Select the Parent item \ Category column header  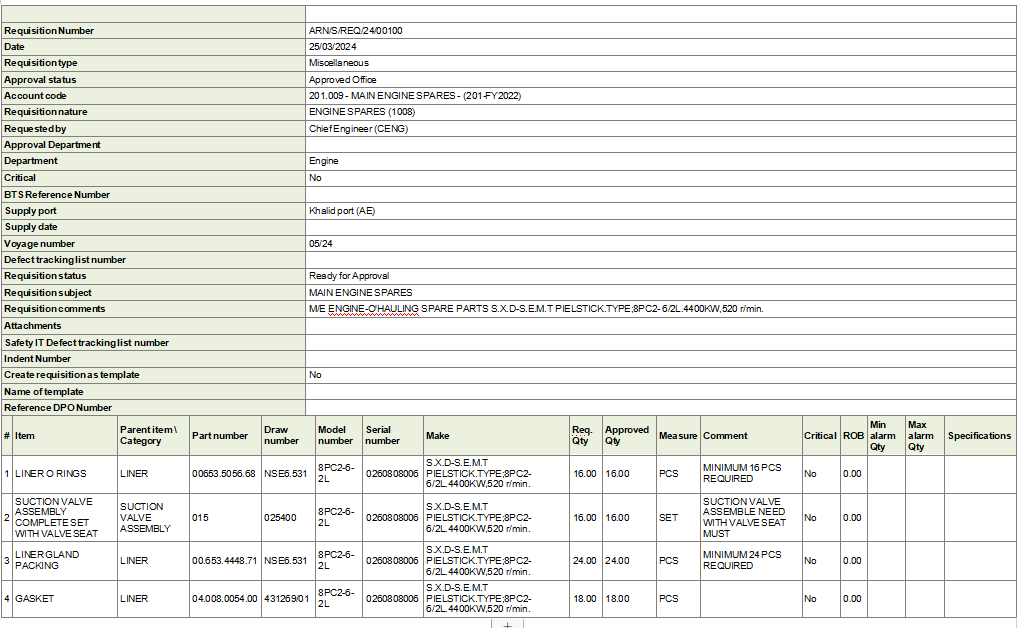click(x=148, y=435)
